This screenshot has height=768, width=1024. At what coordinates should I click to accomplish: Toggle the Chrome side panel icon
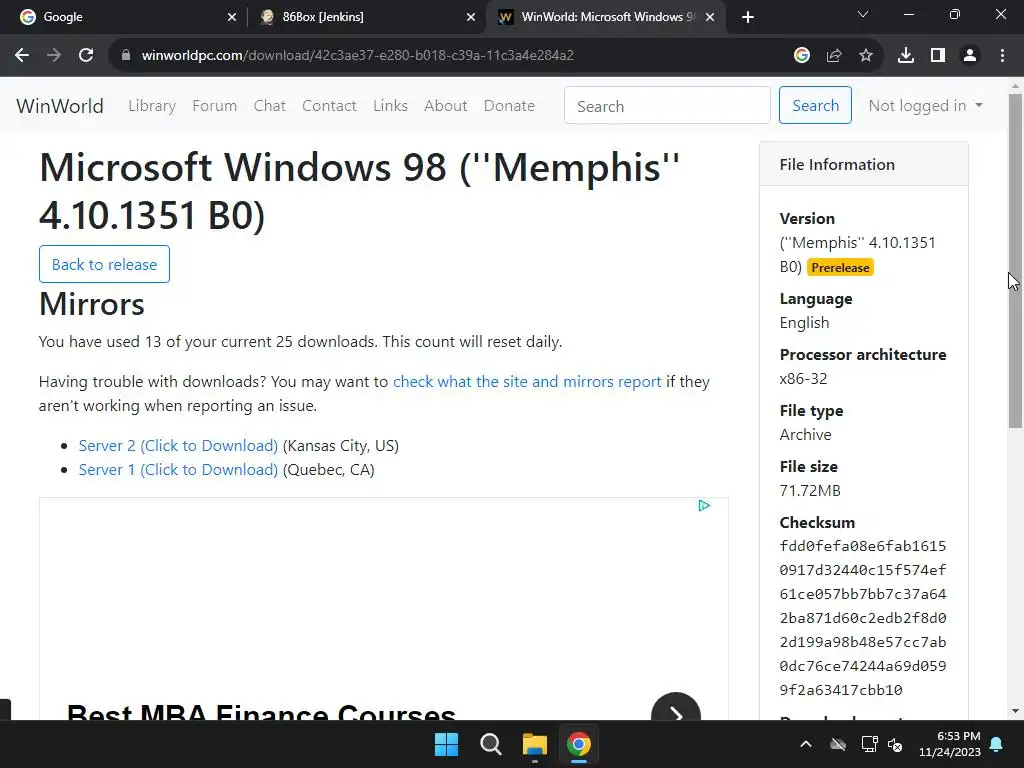938,56
